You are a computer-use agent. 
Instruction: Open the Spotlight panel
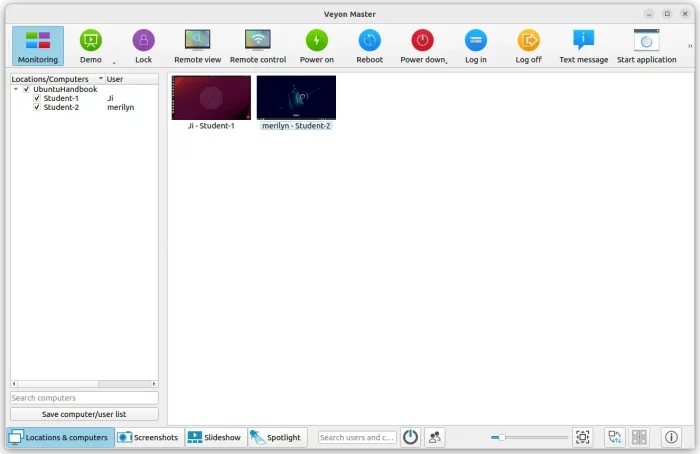pos(275,437)
